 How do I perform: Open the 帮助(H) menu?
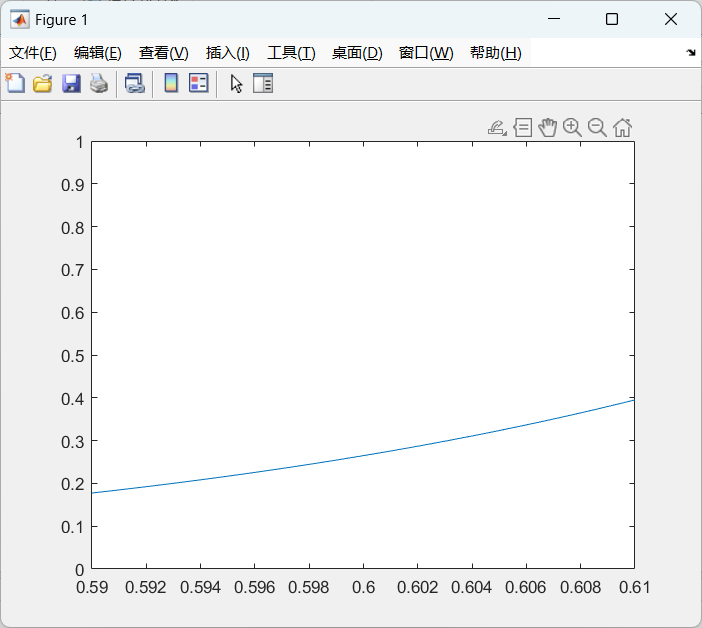tap(496, 53)
